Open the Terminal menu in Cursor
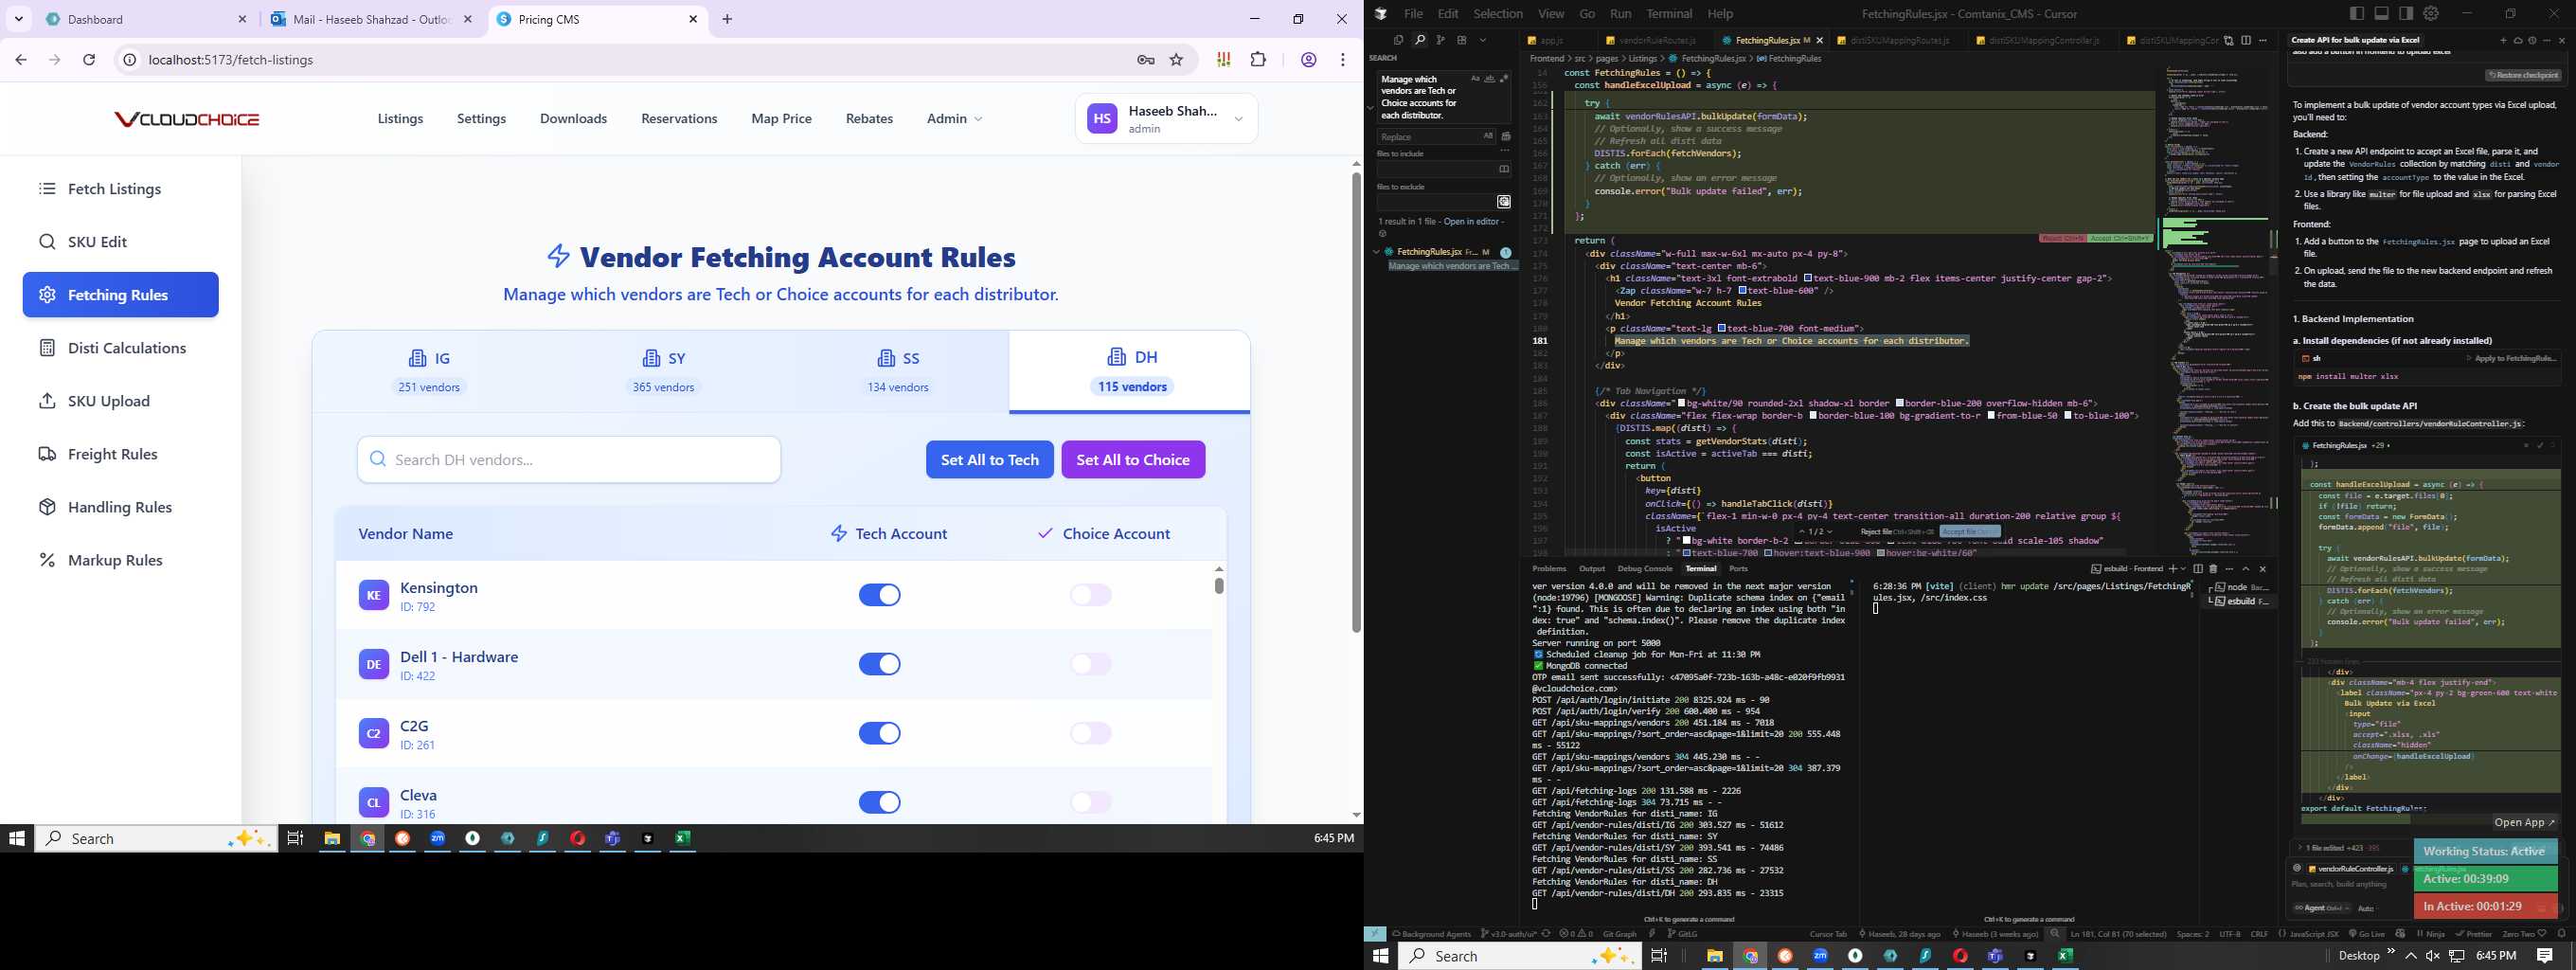 (x=1669, y=14)
